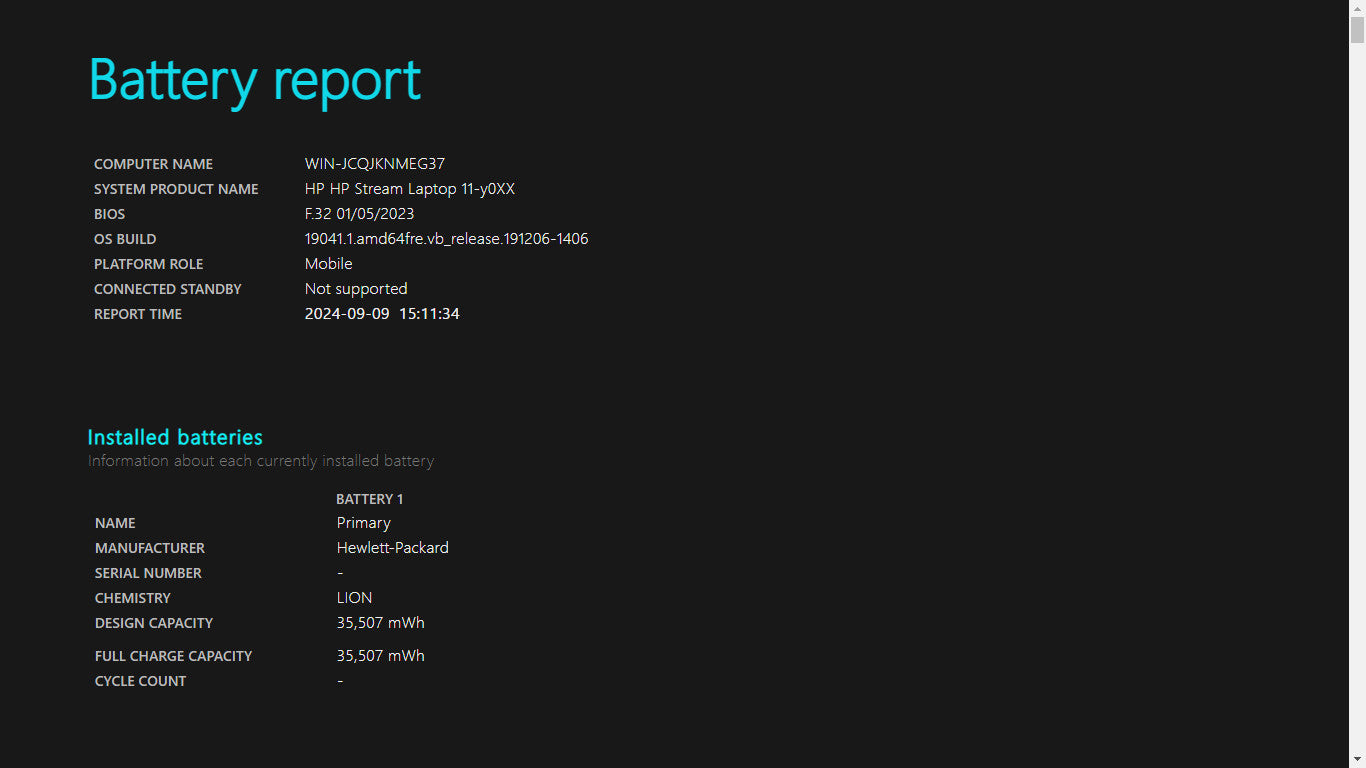Image resolution: width=1366 pixels, height=768 pixels.
Task: Click computer name value WIN-JCQJKNMEG37
Action: (x=375, y=164)
